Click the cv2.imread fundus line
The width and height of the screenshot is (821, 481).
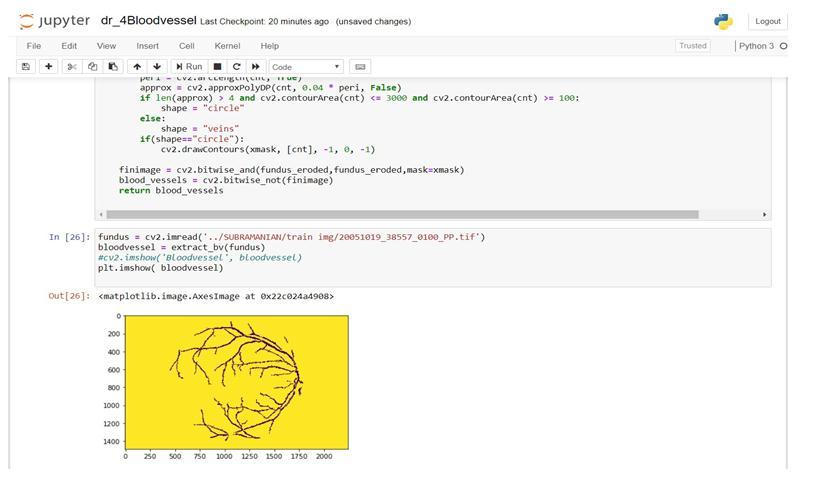tap(292, 237)
